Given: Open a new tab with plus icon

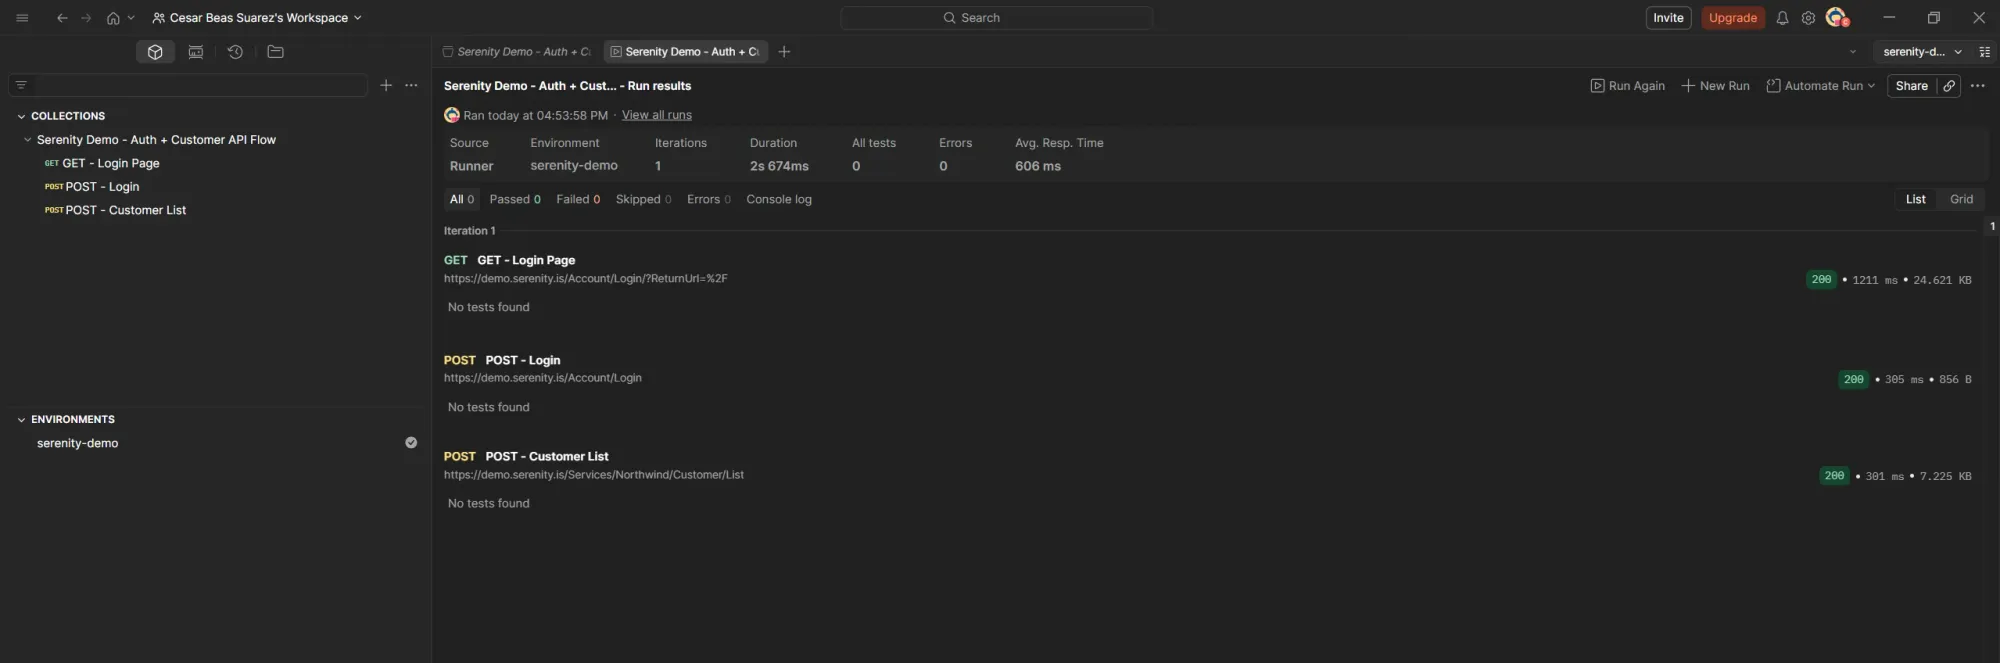Looking at the screenshot, I should coord(784,52).
